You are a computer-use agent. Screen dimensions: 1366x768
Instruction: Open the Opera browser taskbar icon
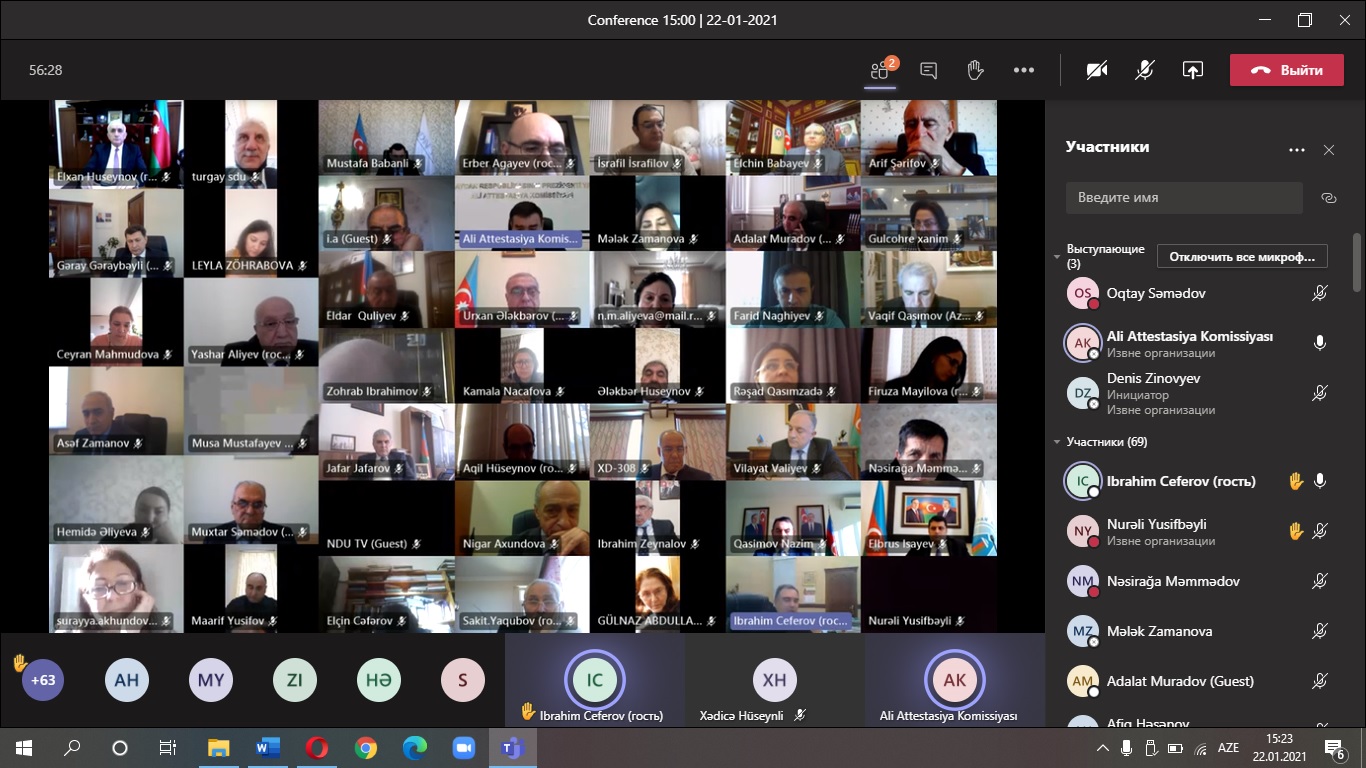tap(316, 747)
